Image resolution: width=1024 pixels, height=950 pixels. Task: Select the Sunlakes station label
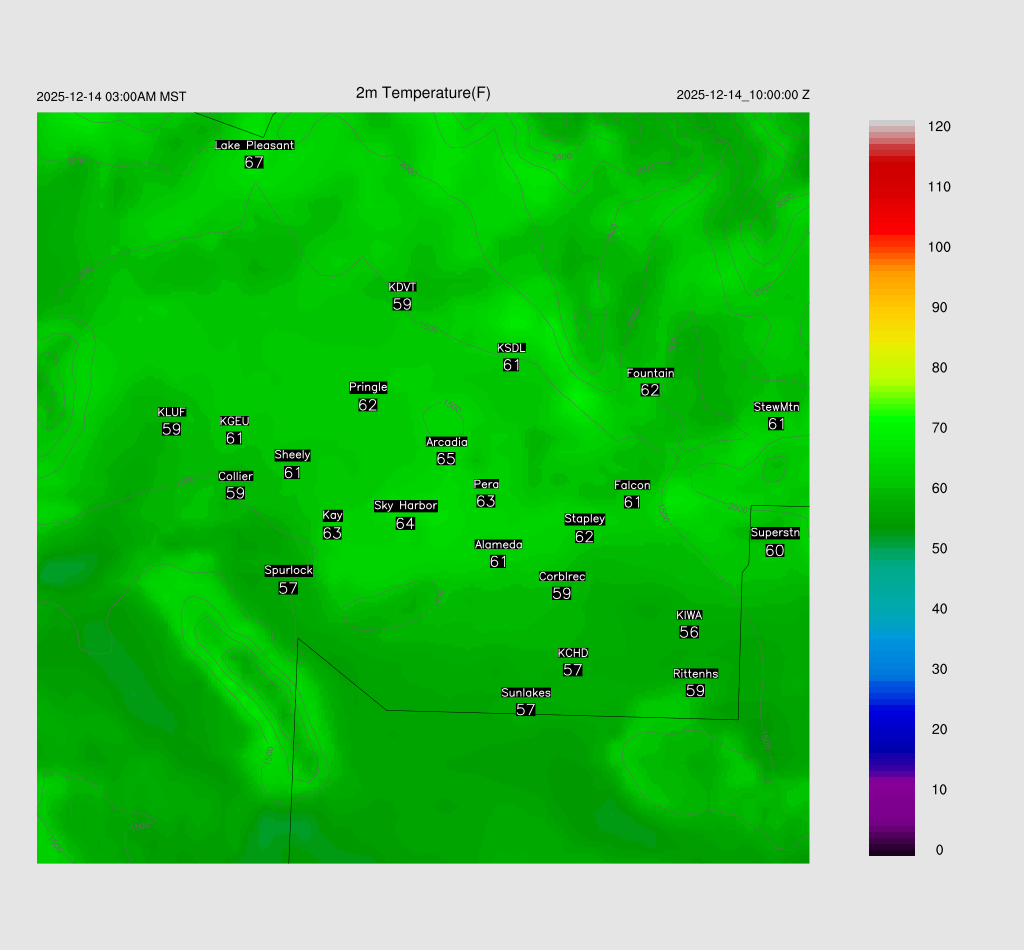pos(526,693)
